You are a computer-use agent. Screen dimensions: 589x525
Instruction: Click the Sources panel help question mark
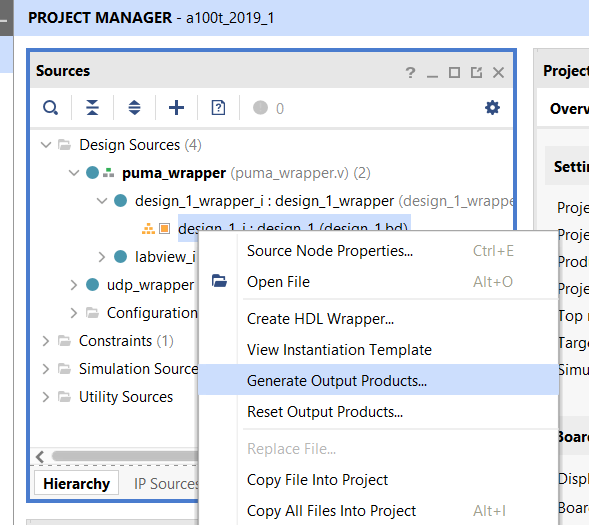tap(410, 72)
